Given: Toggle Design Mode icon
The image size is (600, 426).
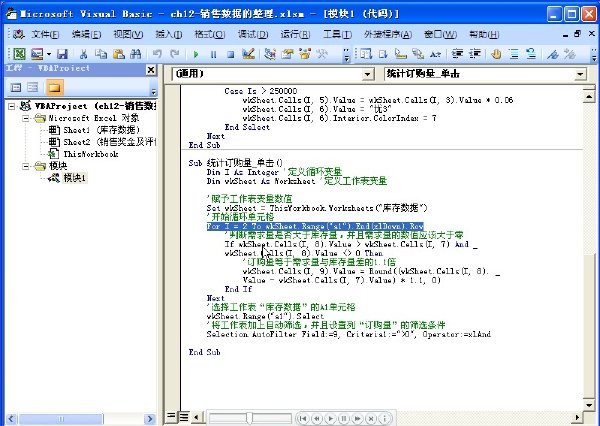Looking at the screenshot, I should [x=248, y=54].
